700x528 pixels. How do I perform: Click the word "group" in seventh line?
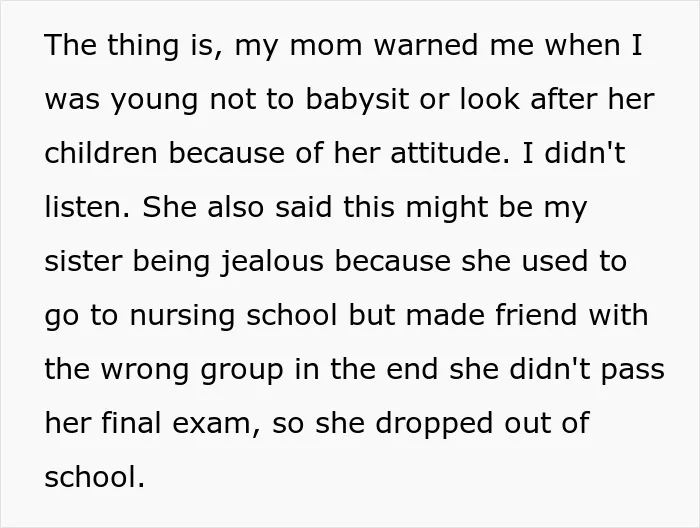tap(242, 370)
